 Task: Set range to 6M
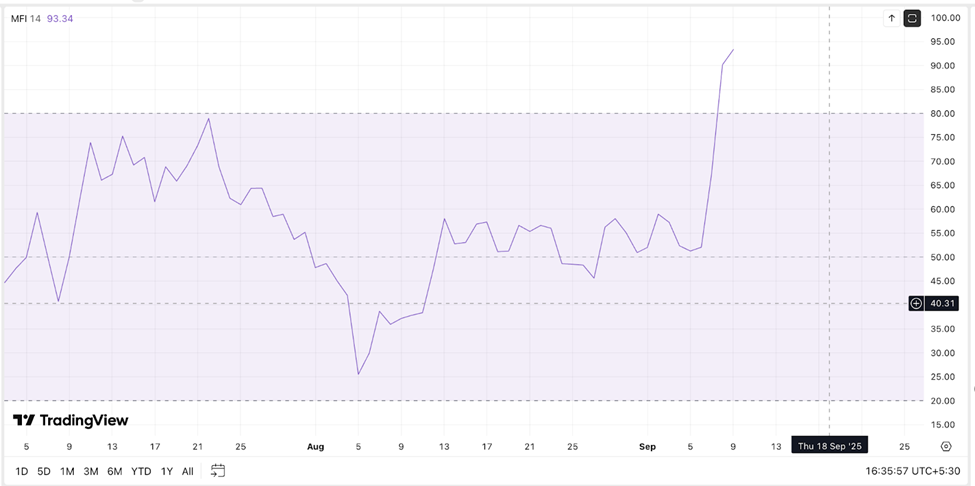tap(115, 471)
